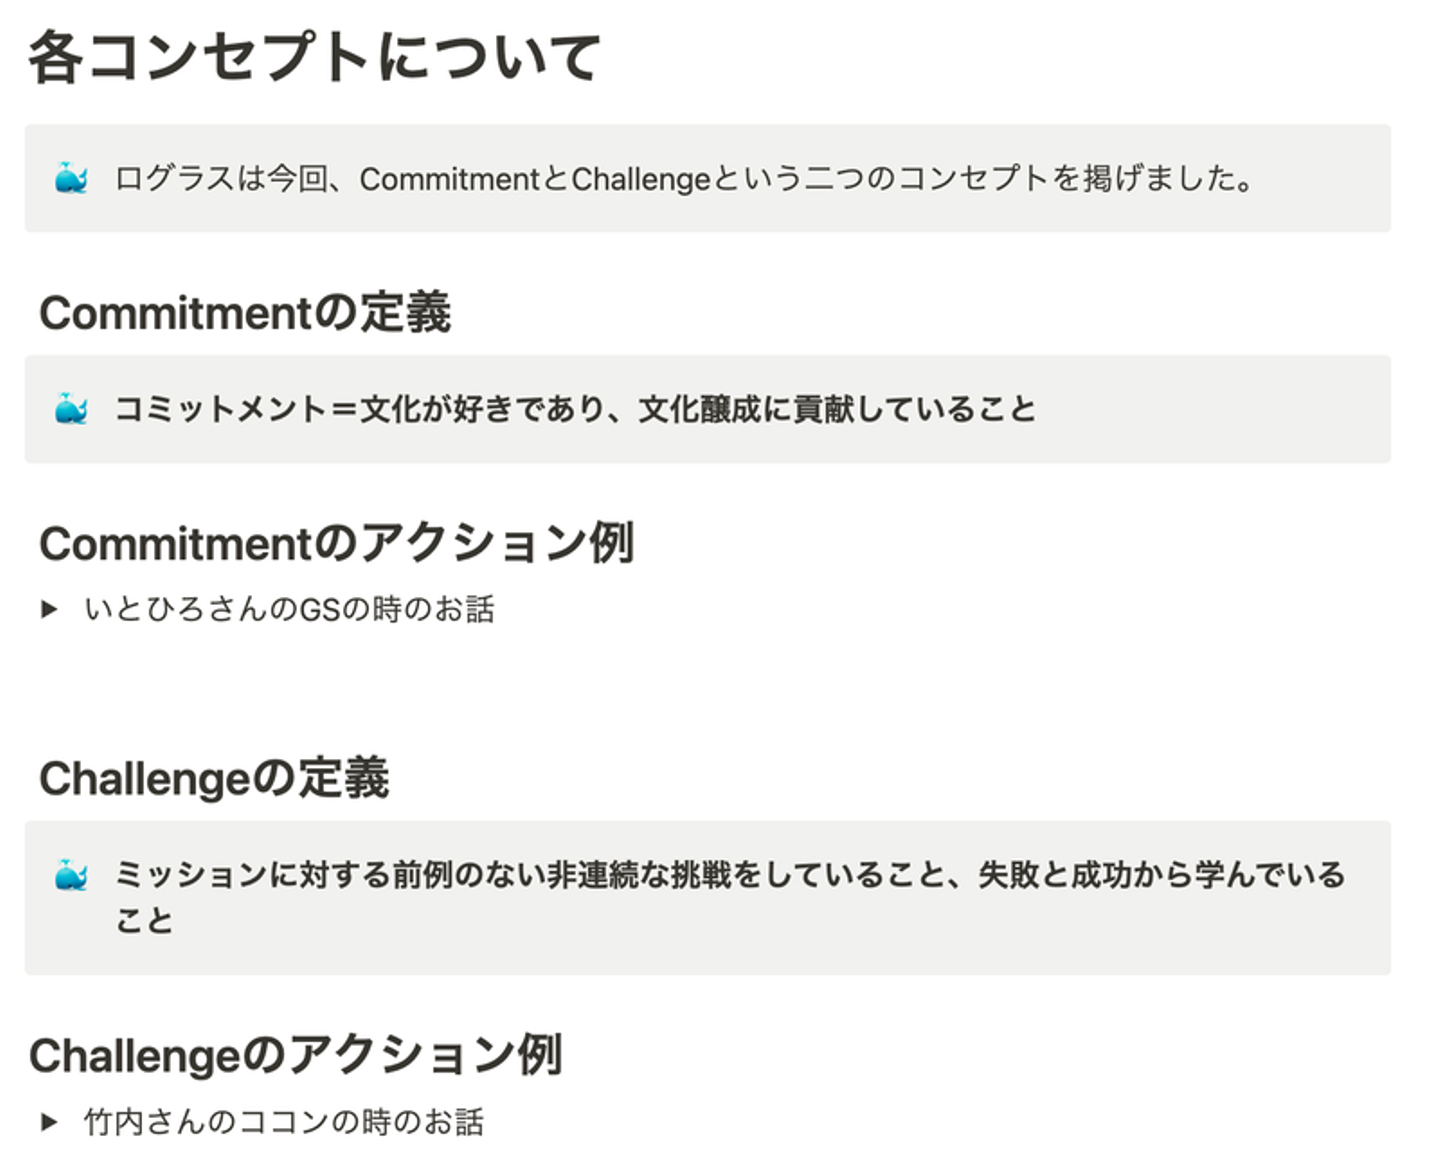Click the 失敗と成功から学んでいる phrase

click(1160, 875)
